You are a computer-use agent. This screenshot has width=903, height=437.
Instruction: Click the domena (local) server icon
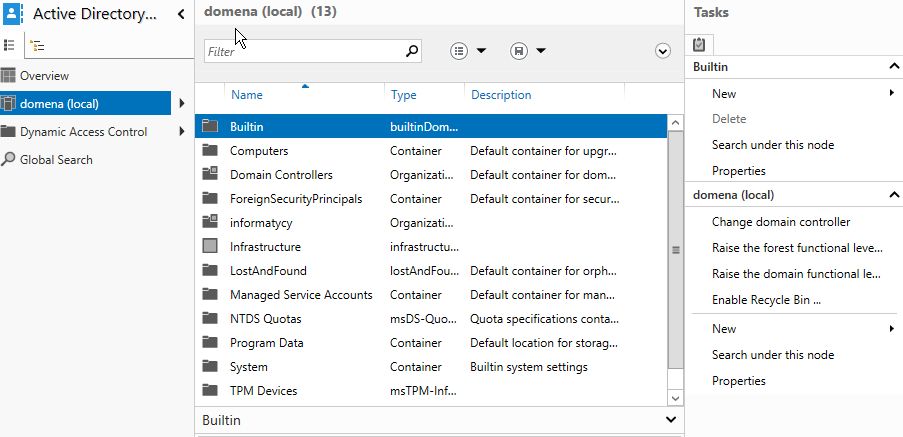tap(8, 104)
